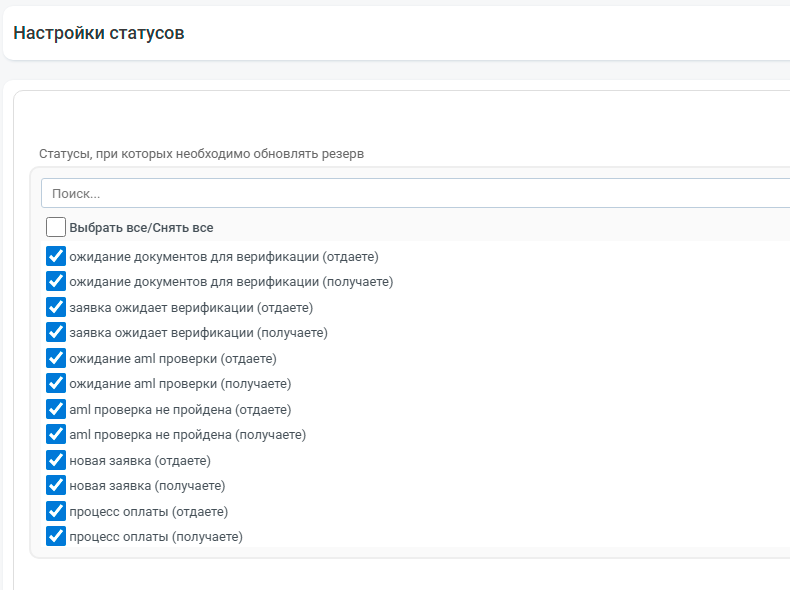Click label aml проверка не пройдена (получаете)

click(x=187, y=435)
